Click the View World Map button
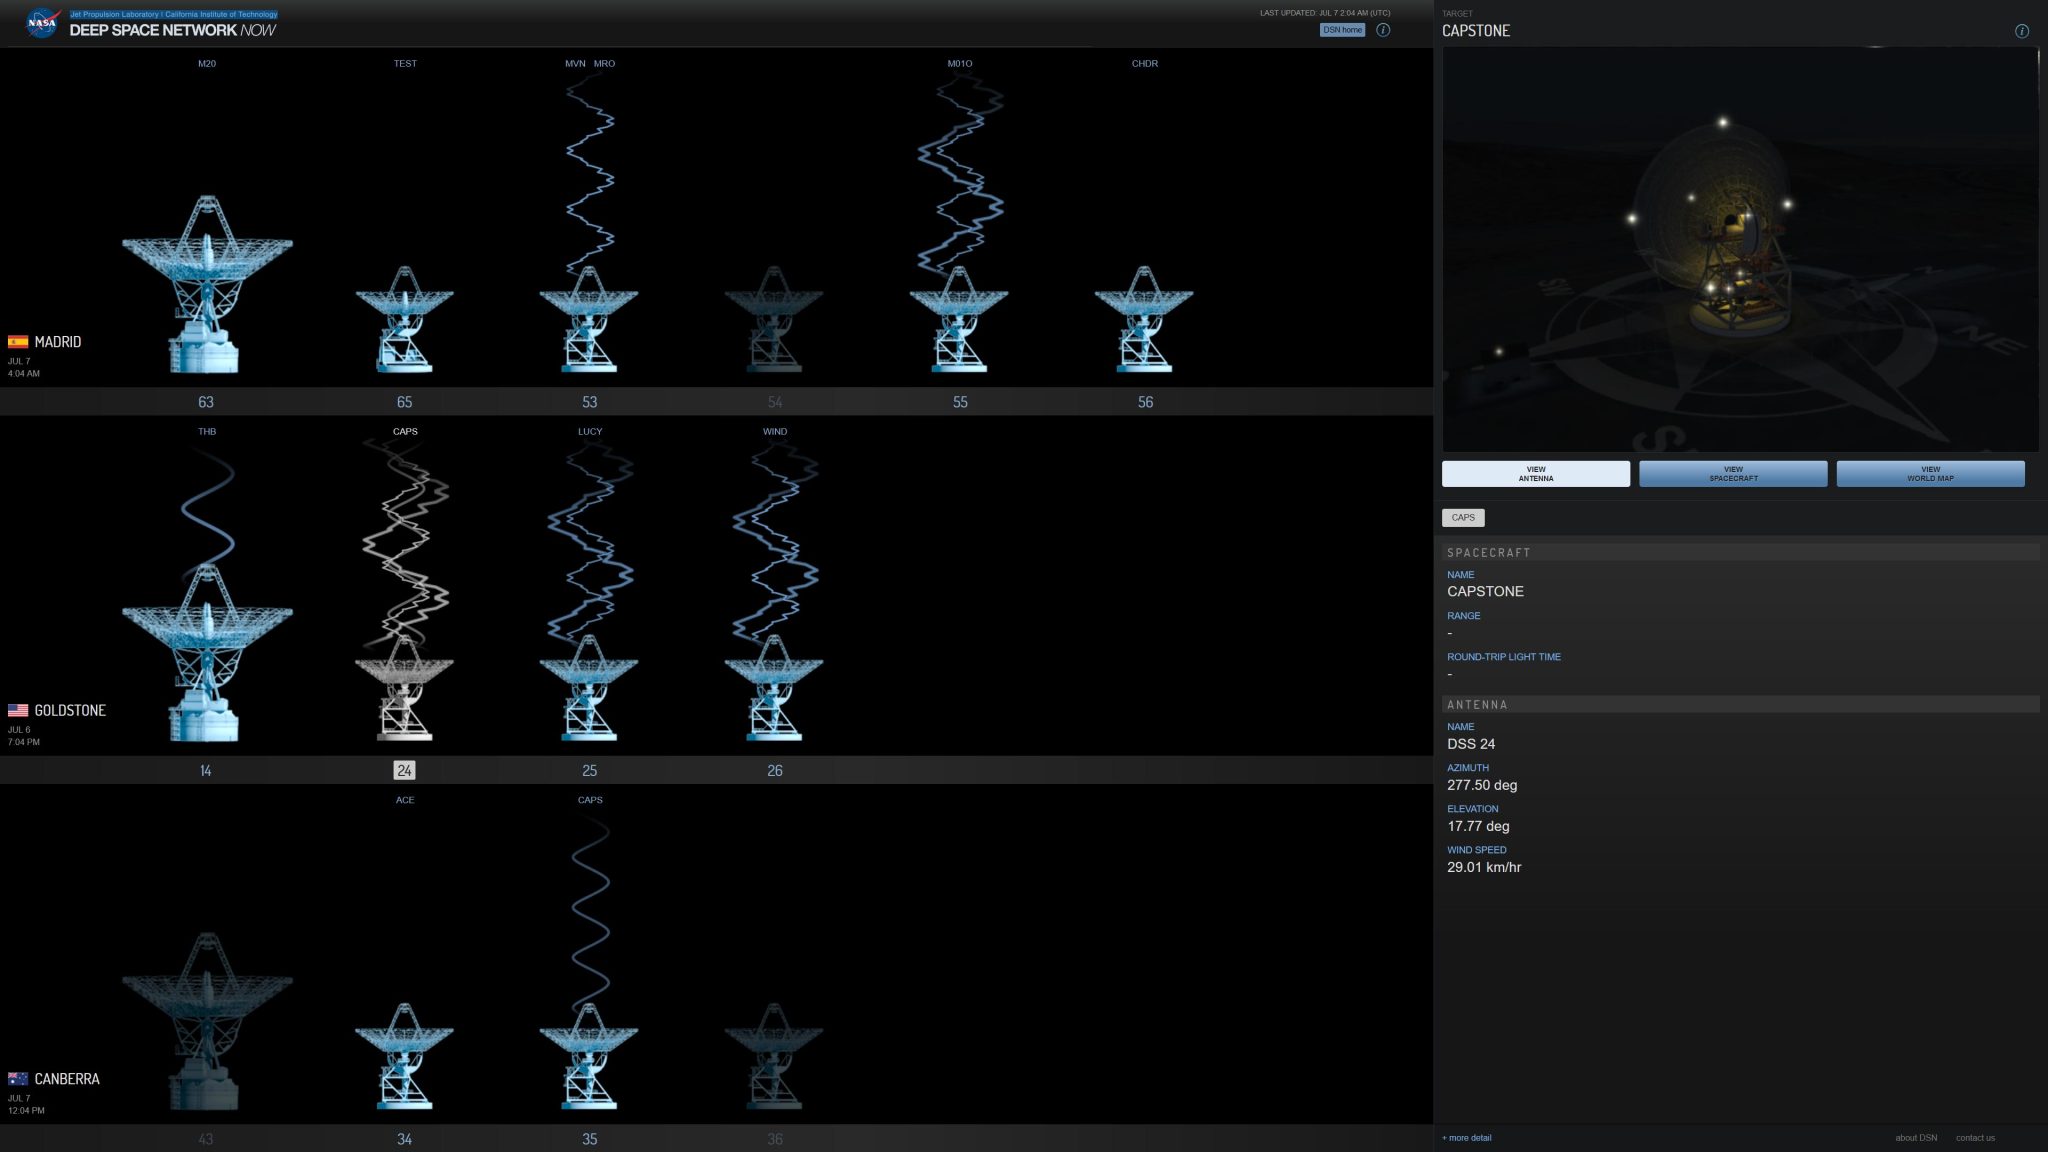The image size is (2048, 1152). point(1929,473)
